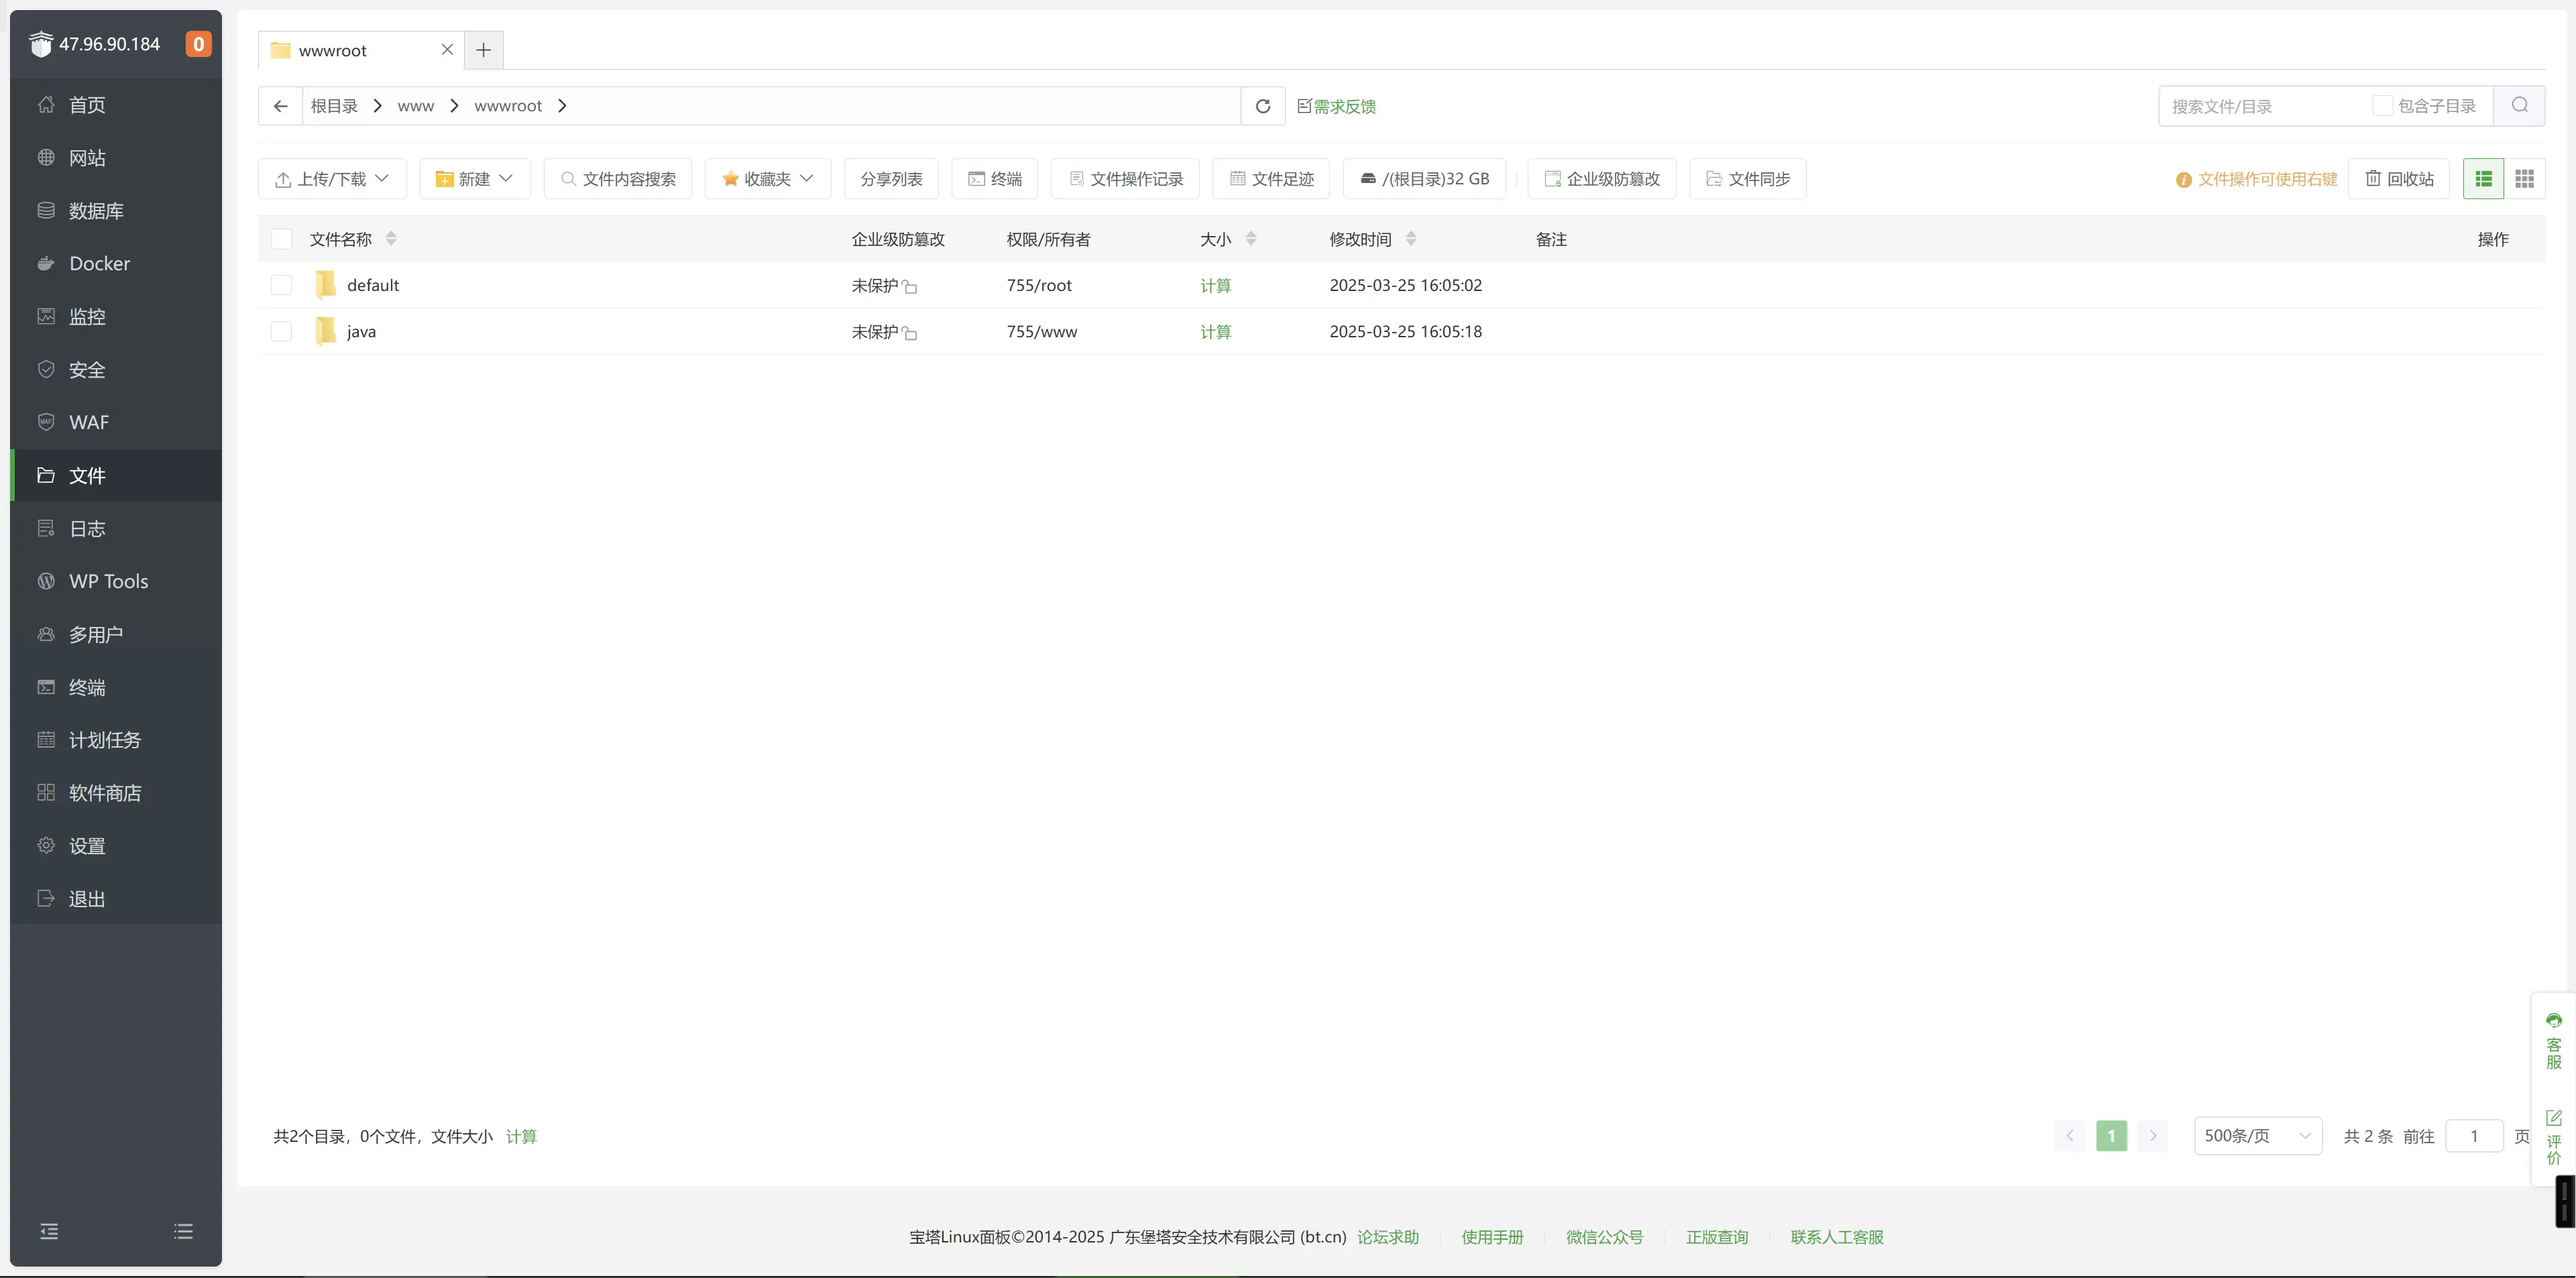Click 计算 size link for default
The width and height of the screenshot is (2576, 1278).
[1215, 286]
